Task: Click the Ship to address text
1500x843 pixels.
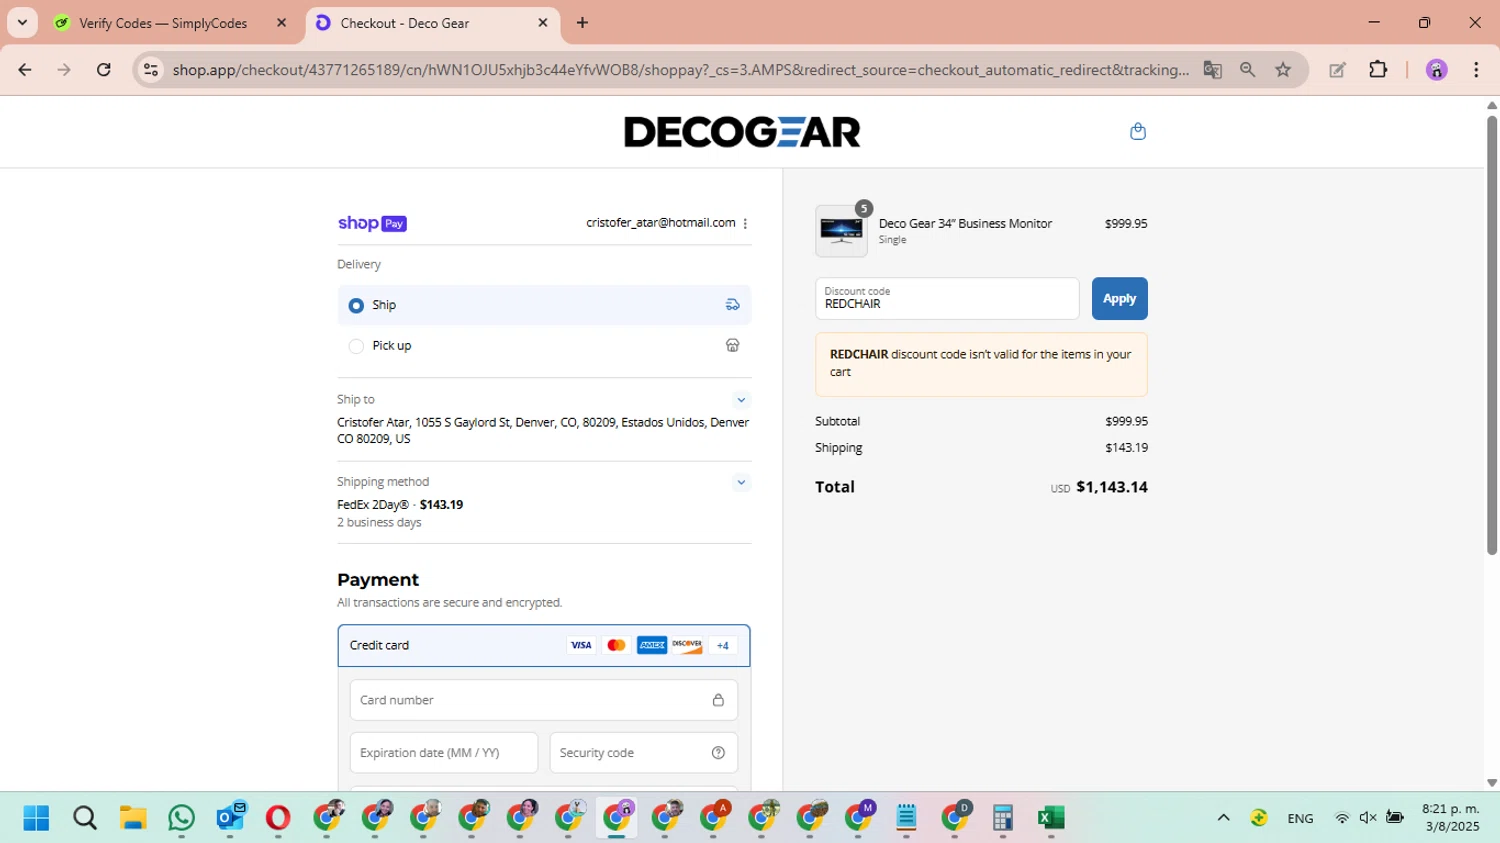Action: 543,431
